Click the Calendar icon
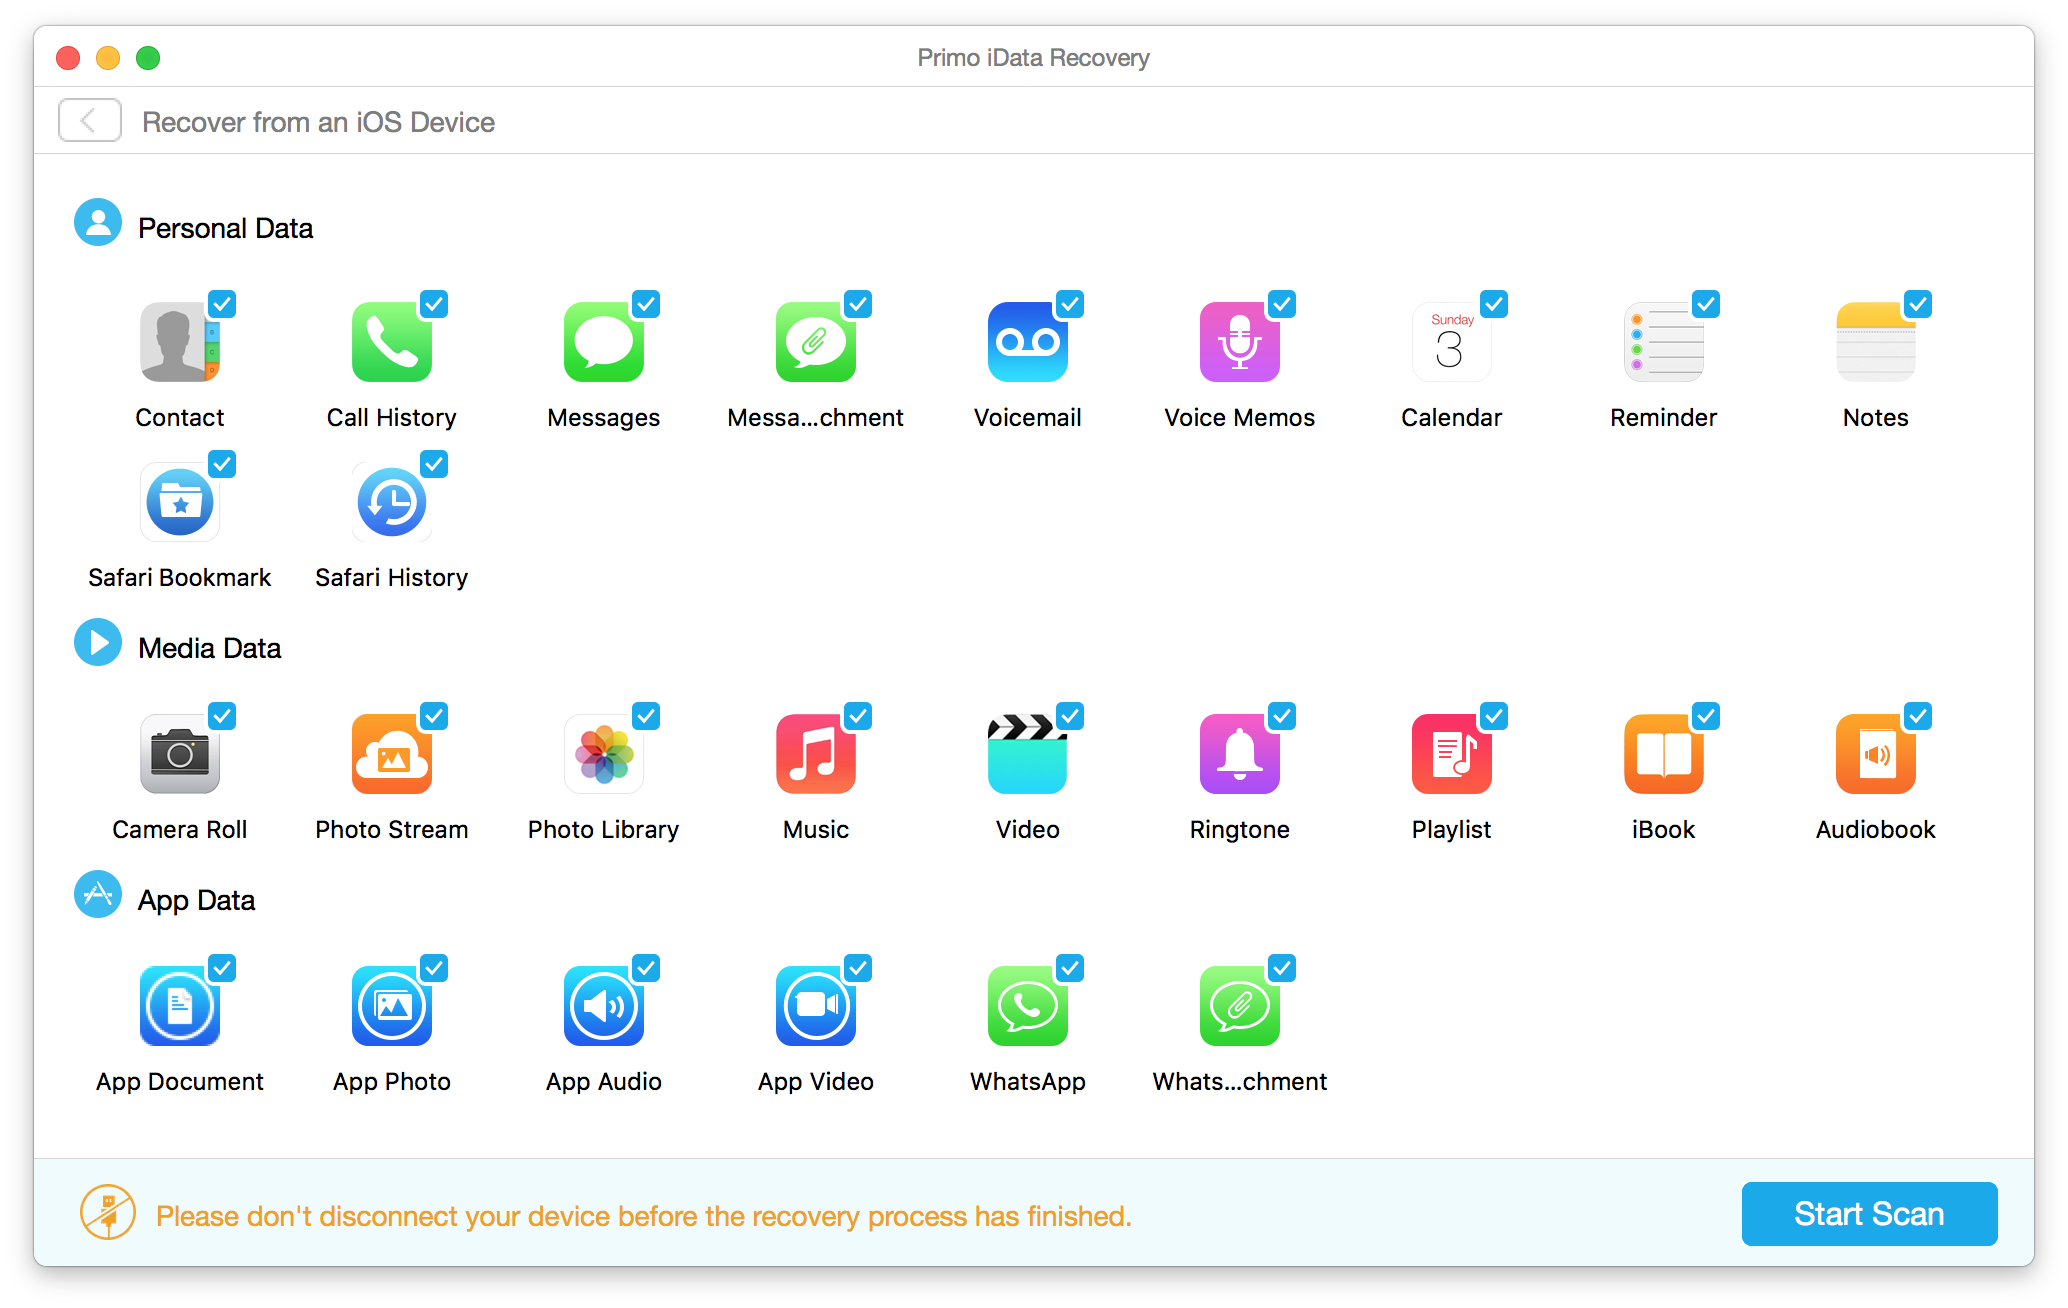The width and height of the screenshot is (2068, 1308). coord(1452,342)
